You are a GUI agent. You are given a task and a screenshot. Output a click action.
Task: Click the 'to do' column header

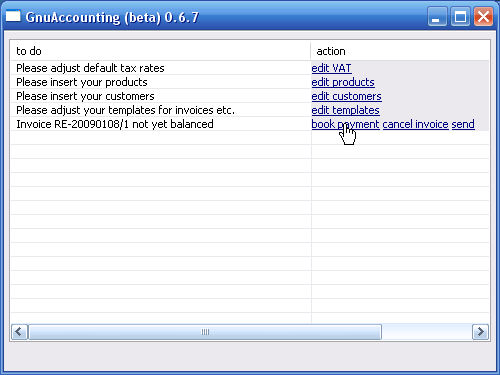point(161,51)
